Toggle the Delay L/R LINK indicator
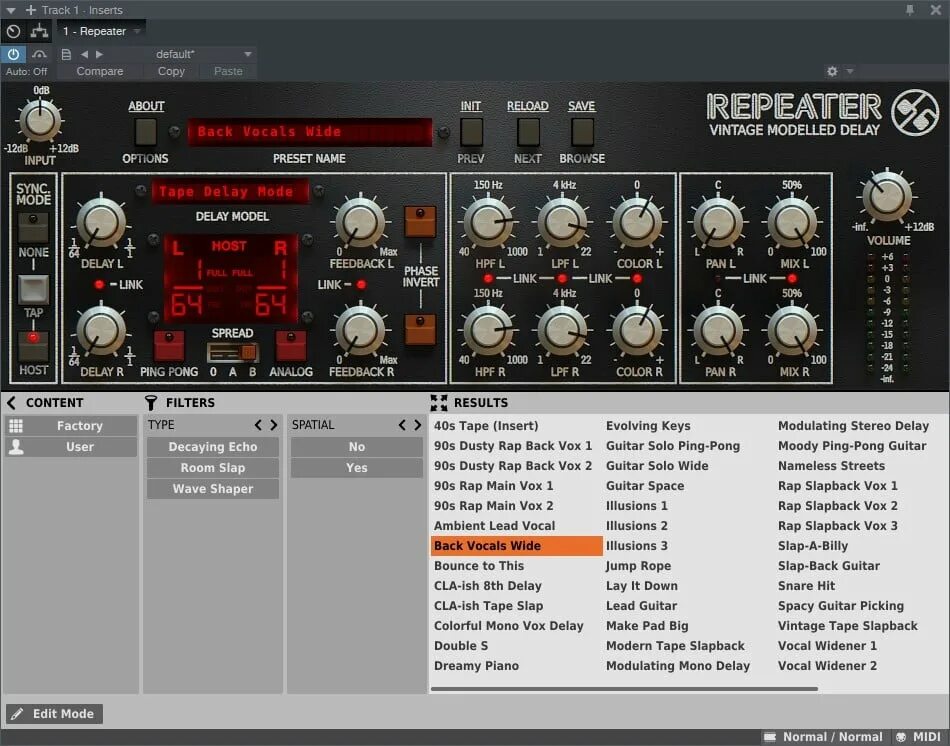 tap(99, 284)
